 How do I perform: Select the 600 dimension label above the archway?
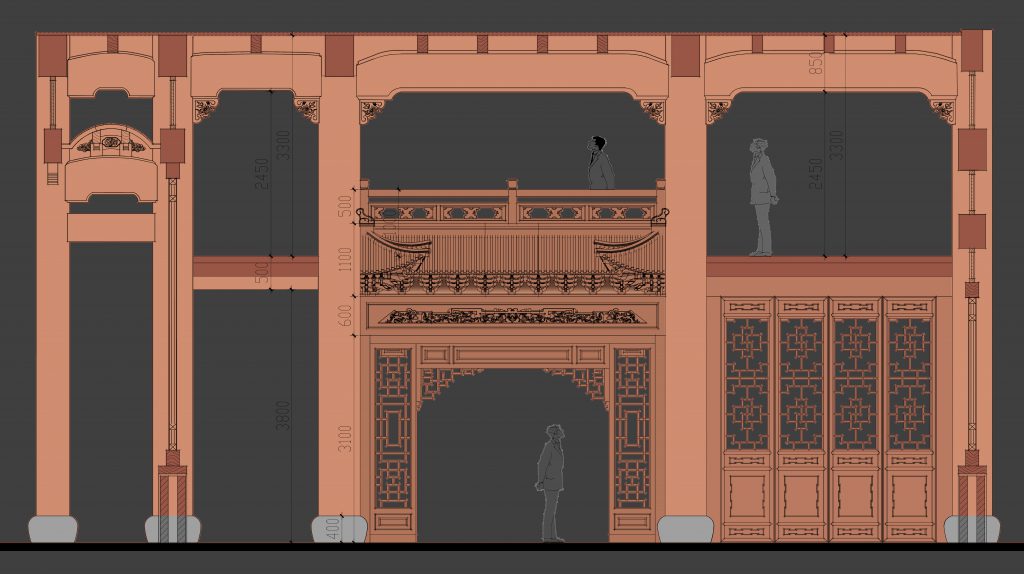click(345, 313)
